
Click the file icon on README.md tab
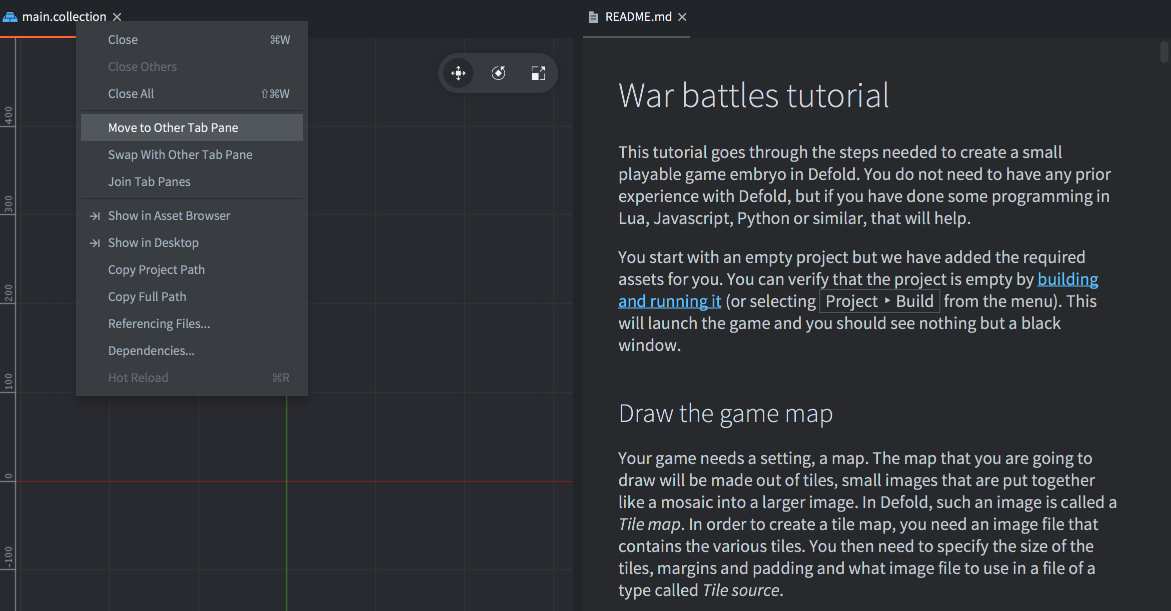(x=595, y=17)
